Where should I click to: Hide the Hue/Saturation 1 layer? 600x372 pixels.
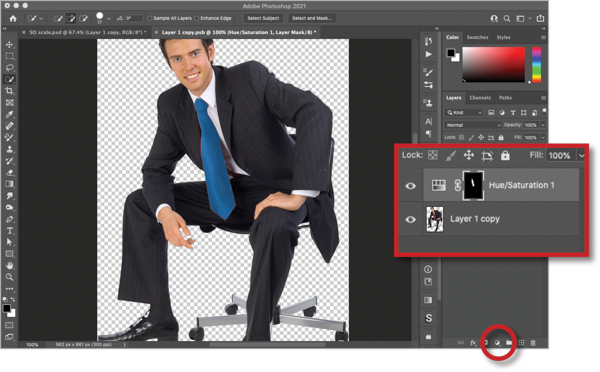[x=410, y=186]
